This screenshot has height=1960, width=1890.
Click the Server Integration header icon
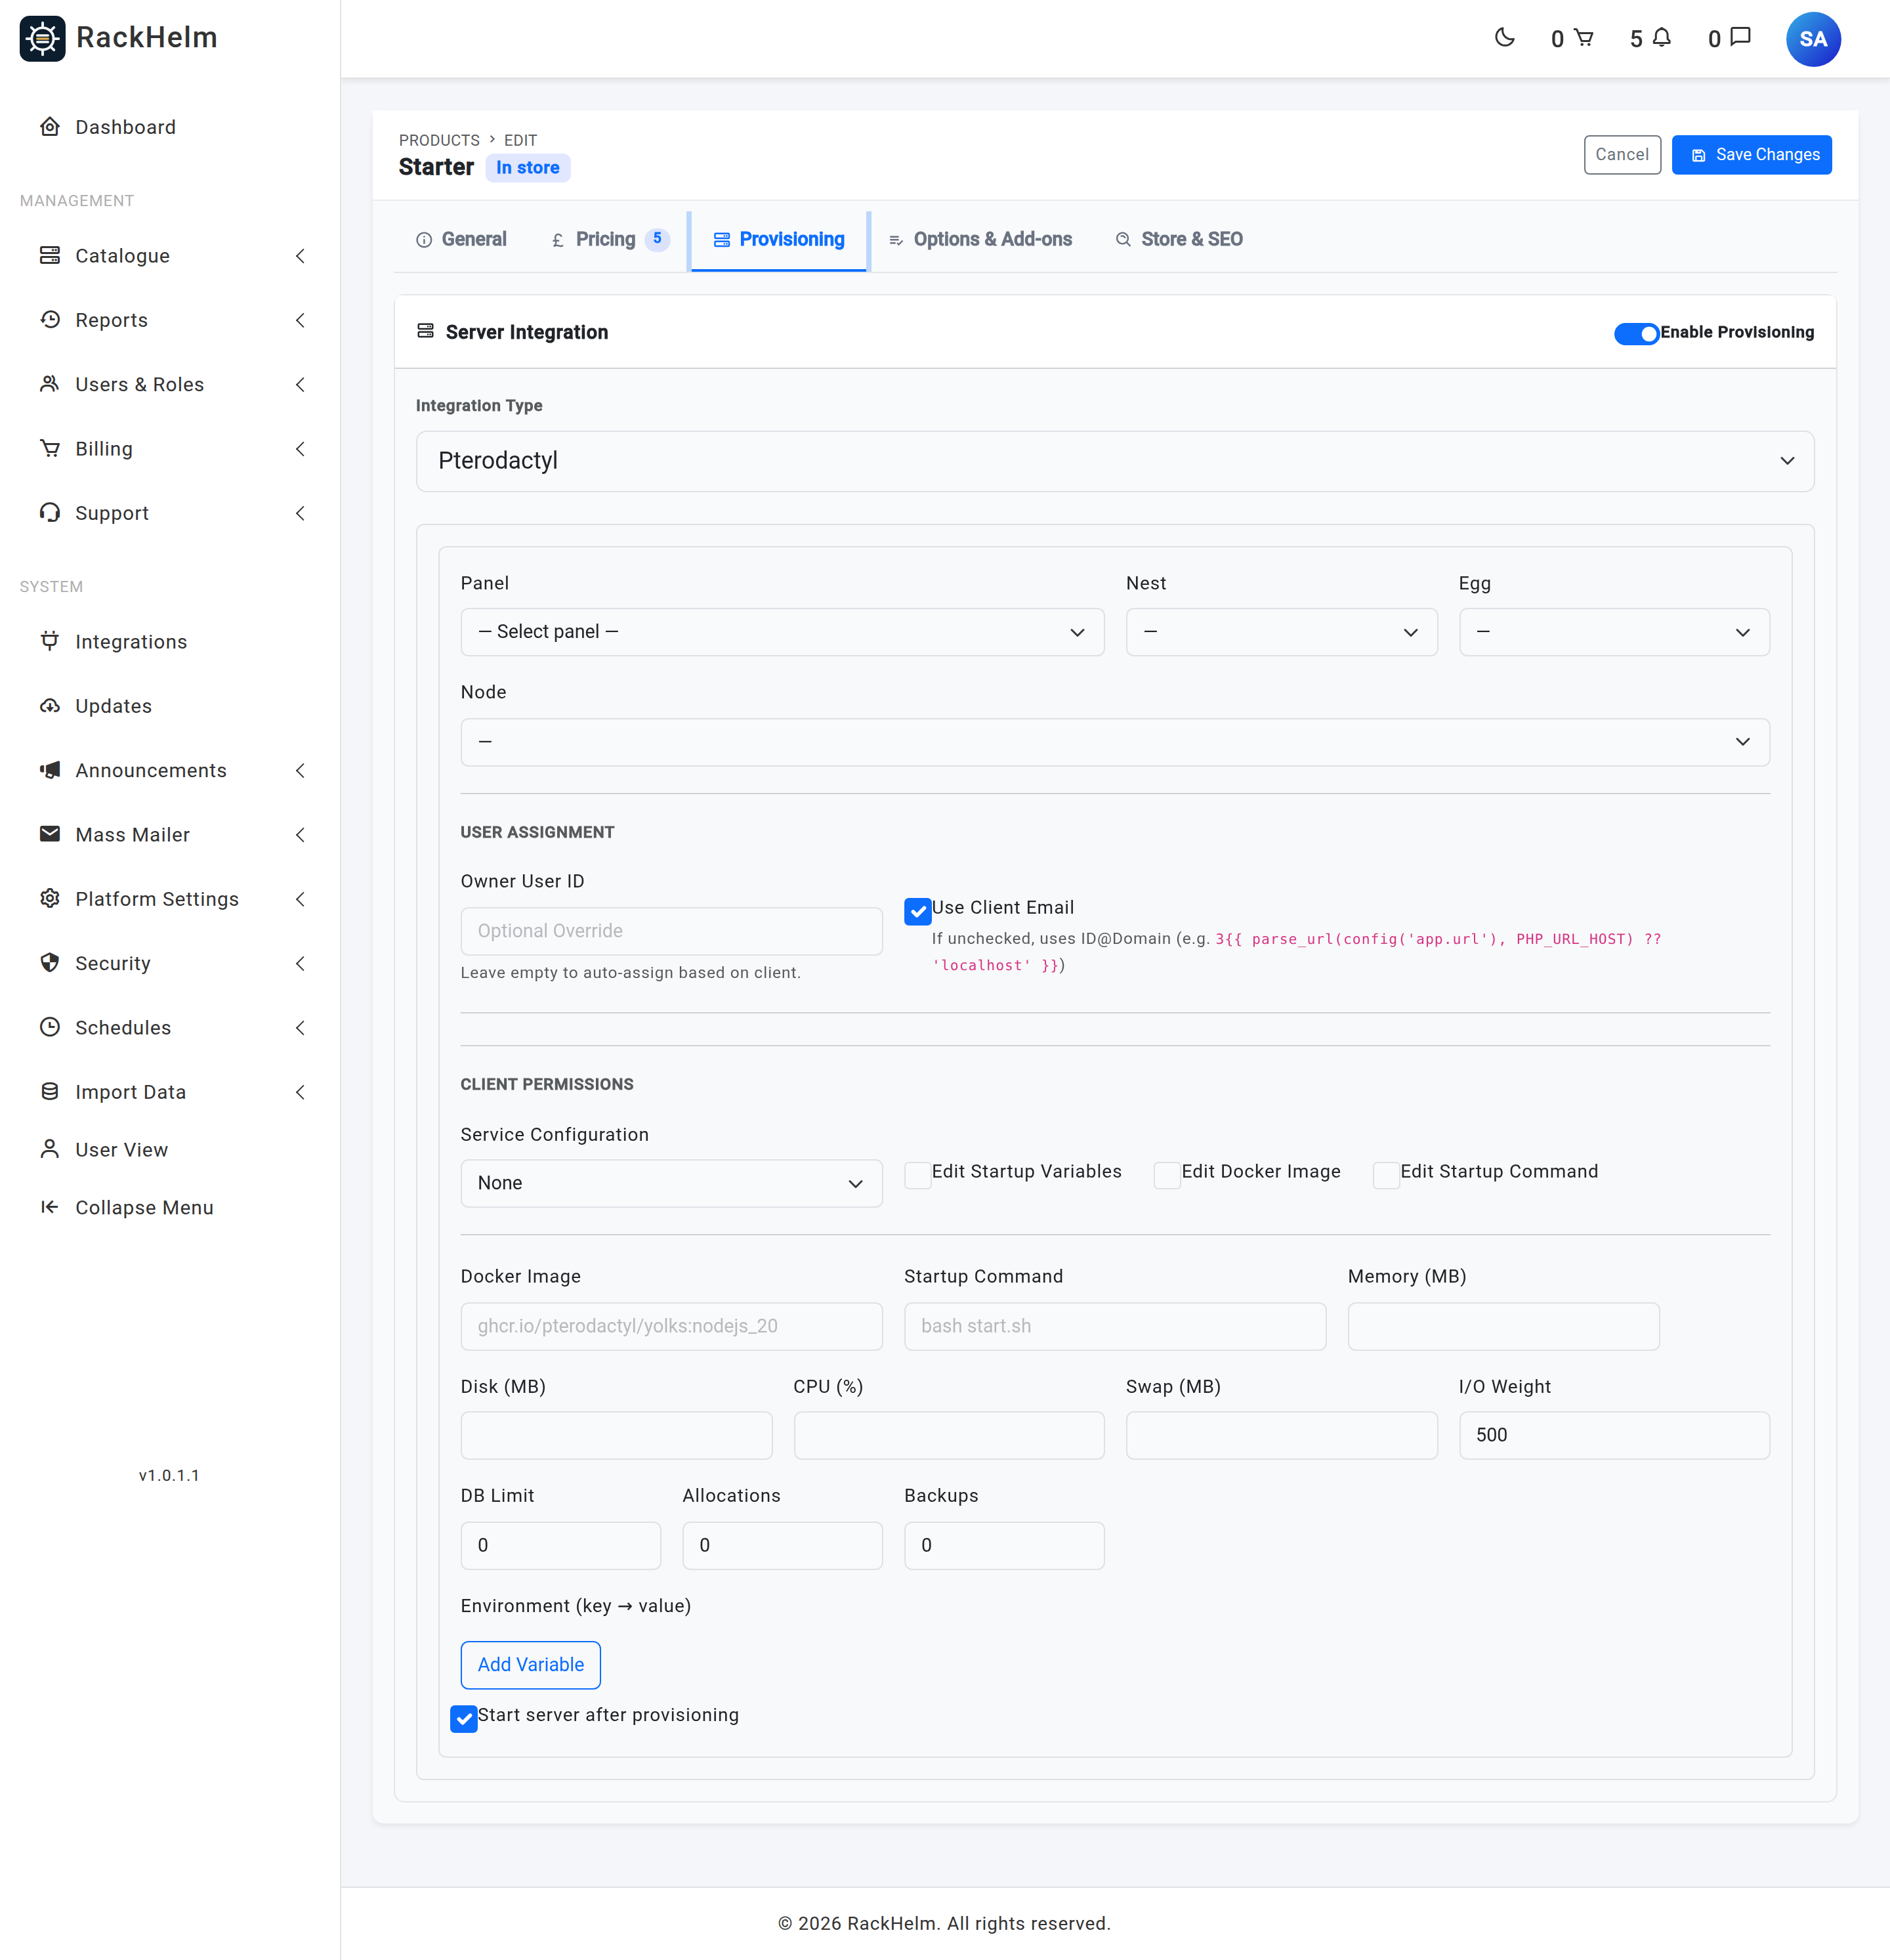point(425,331)
